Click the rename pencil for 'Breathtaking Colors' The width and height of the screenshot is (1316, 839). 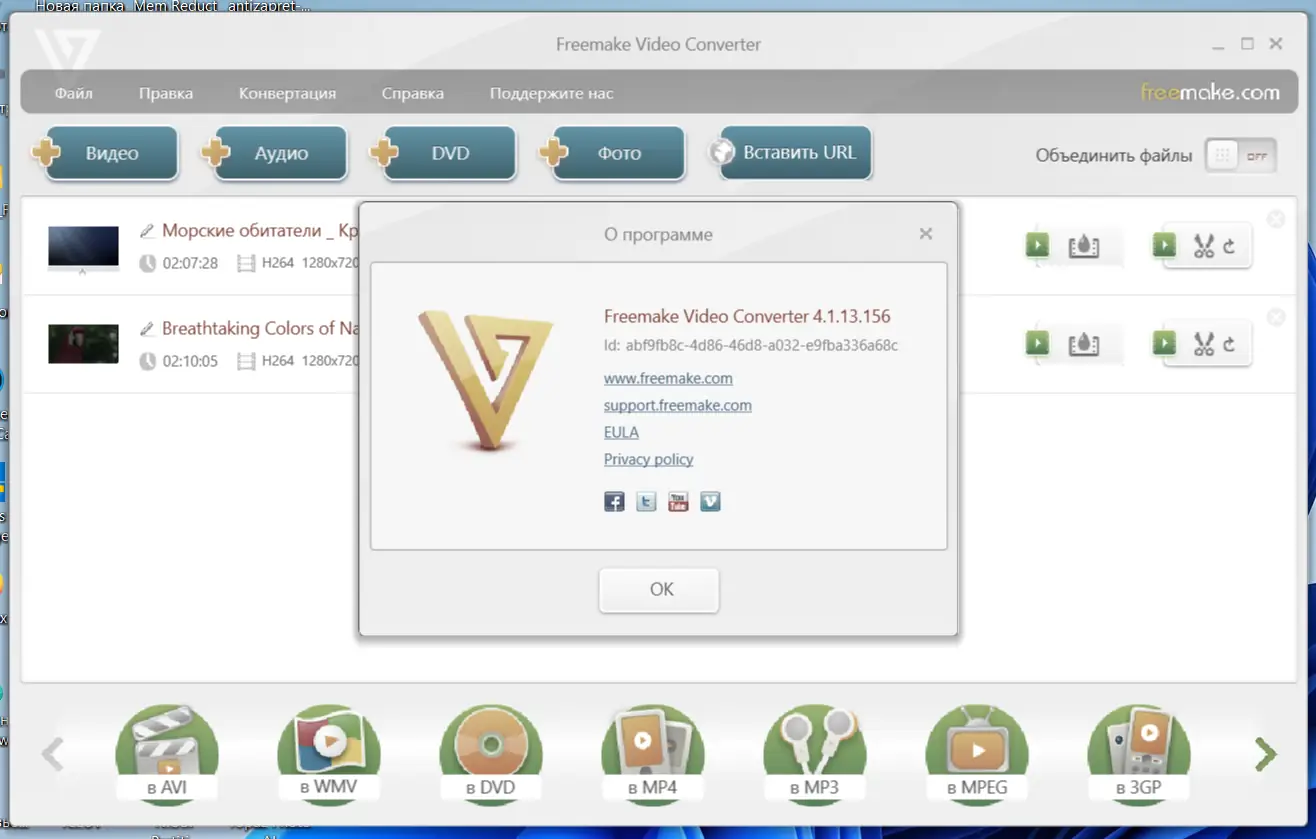(x=147, y=328)
